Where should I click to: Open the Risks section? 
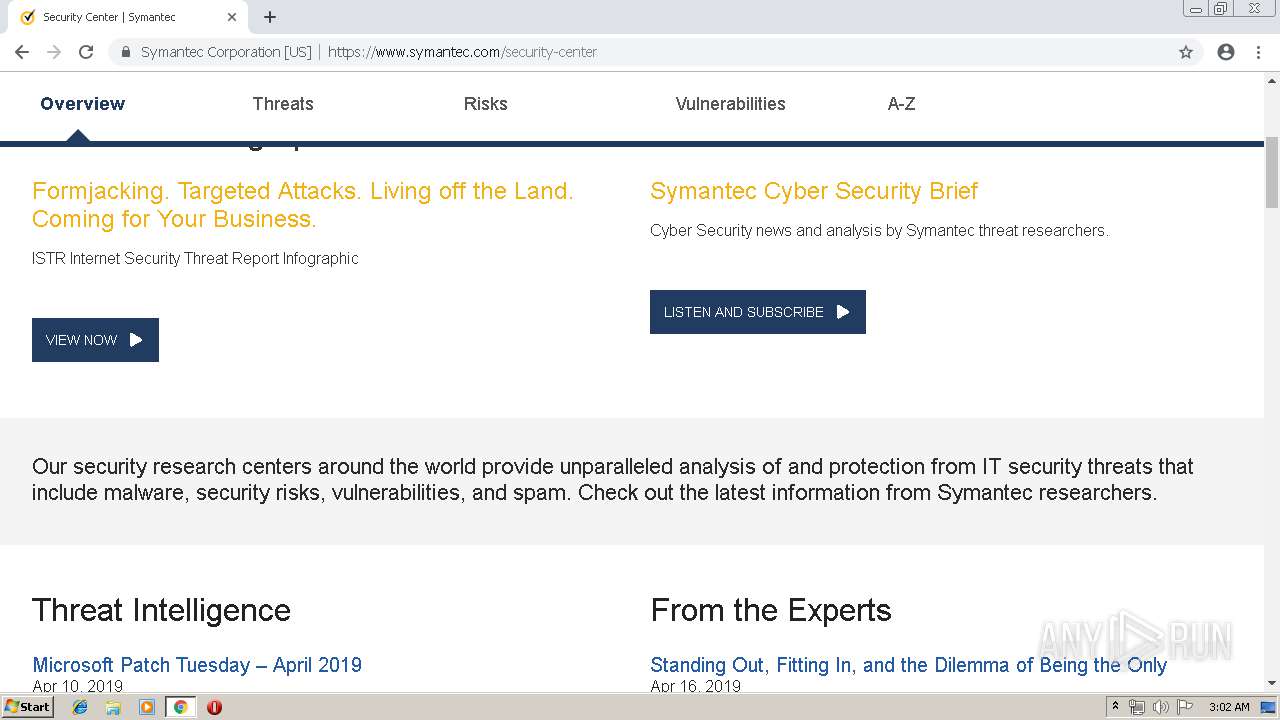pos(486,104)
